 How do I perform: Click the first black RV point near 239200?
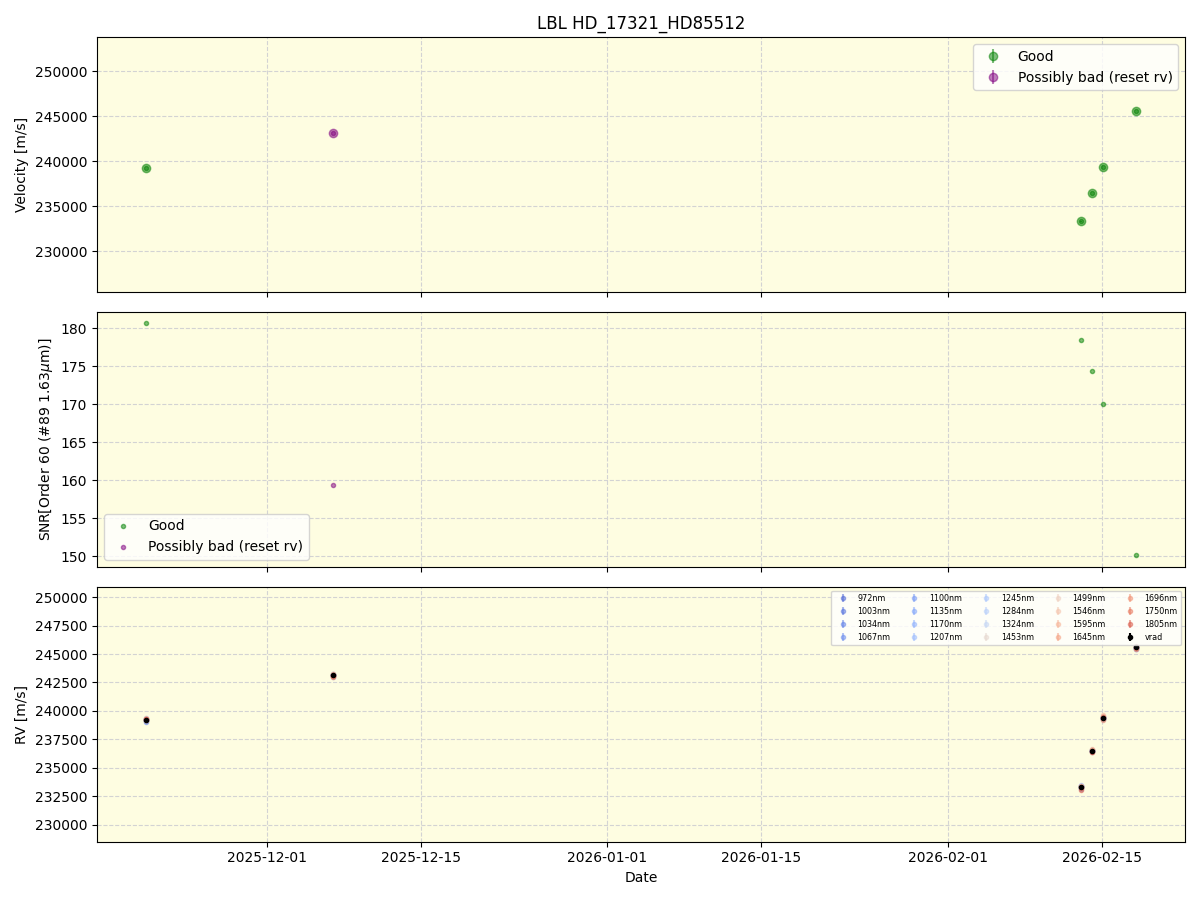coord(146,720)
